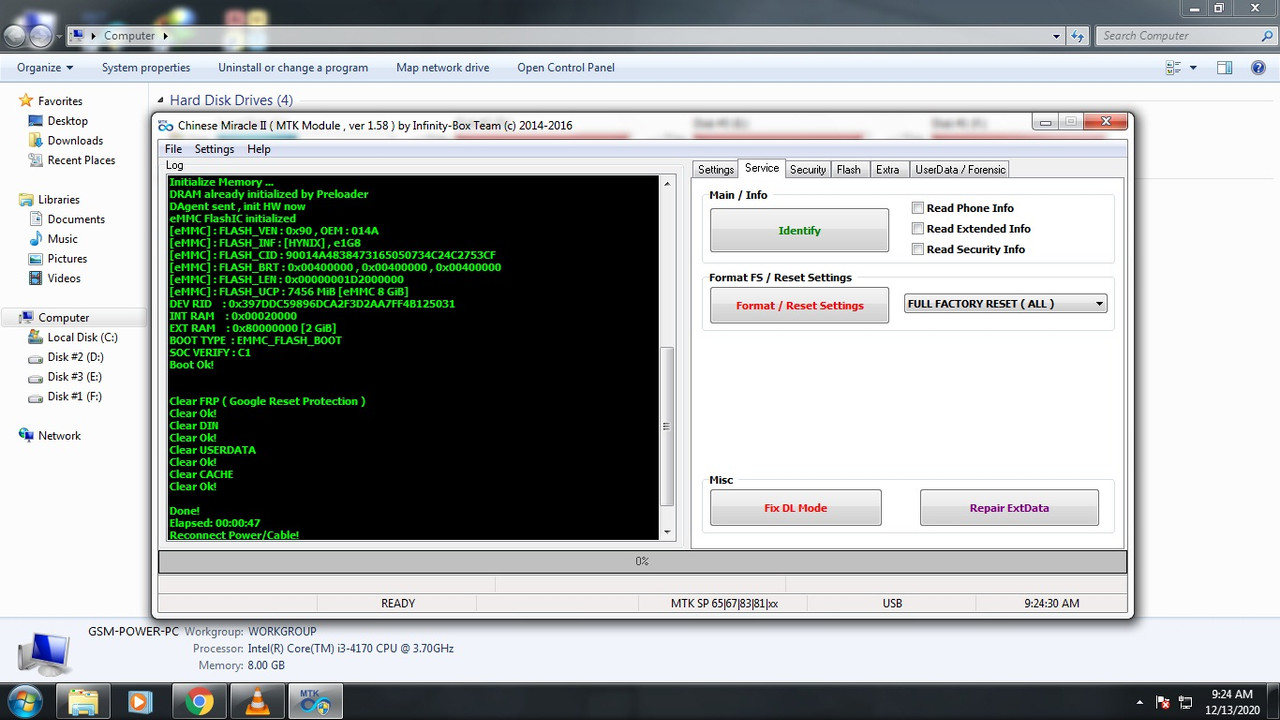This screenshot has height=720, width=1280.
Task: Click the 0% progress bar
Action: [642, 561]
